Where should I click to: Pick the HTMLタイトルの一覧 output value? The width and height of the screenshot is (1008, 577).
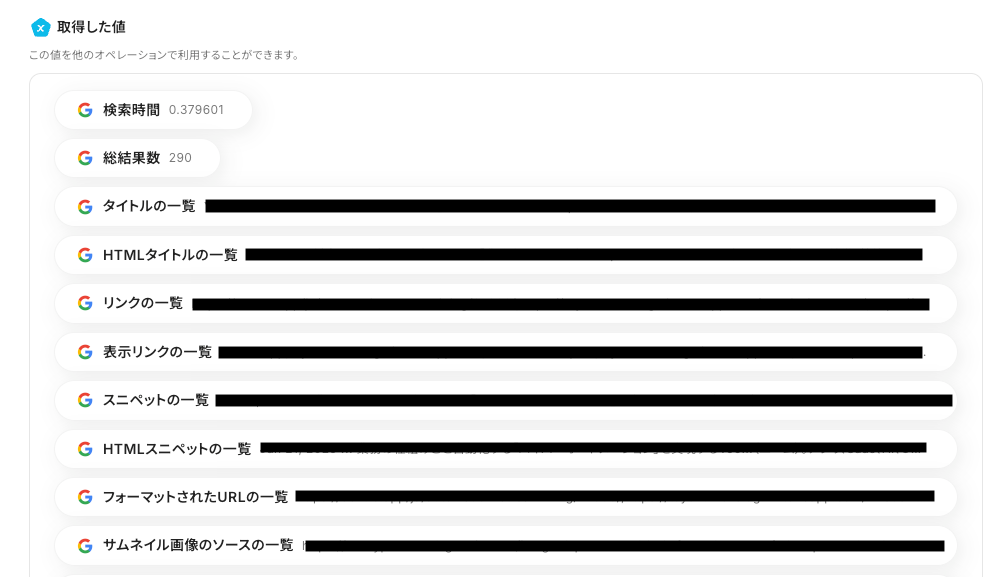pyautogui.click(x=505, y=255)
